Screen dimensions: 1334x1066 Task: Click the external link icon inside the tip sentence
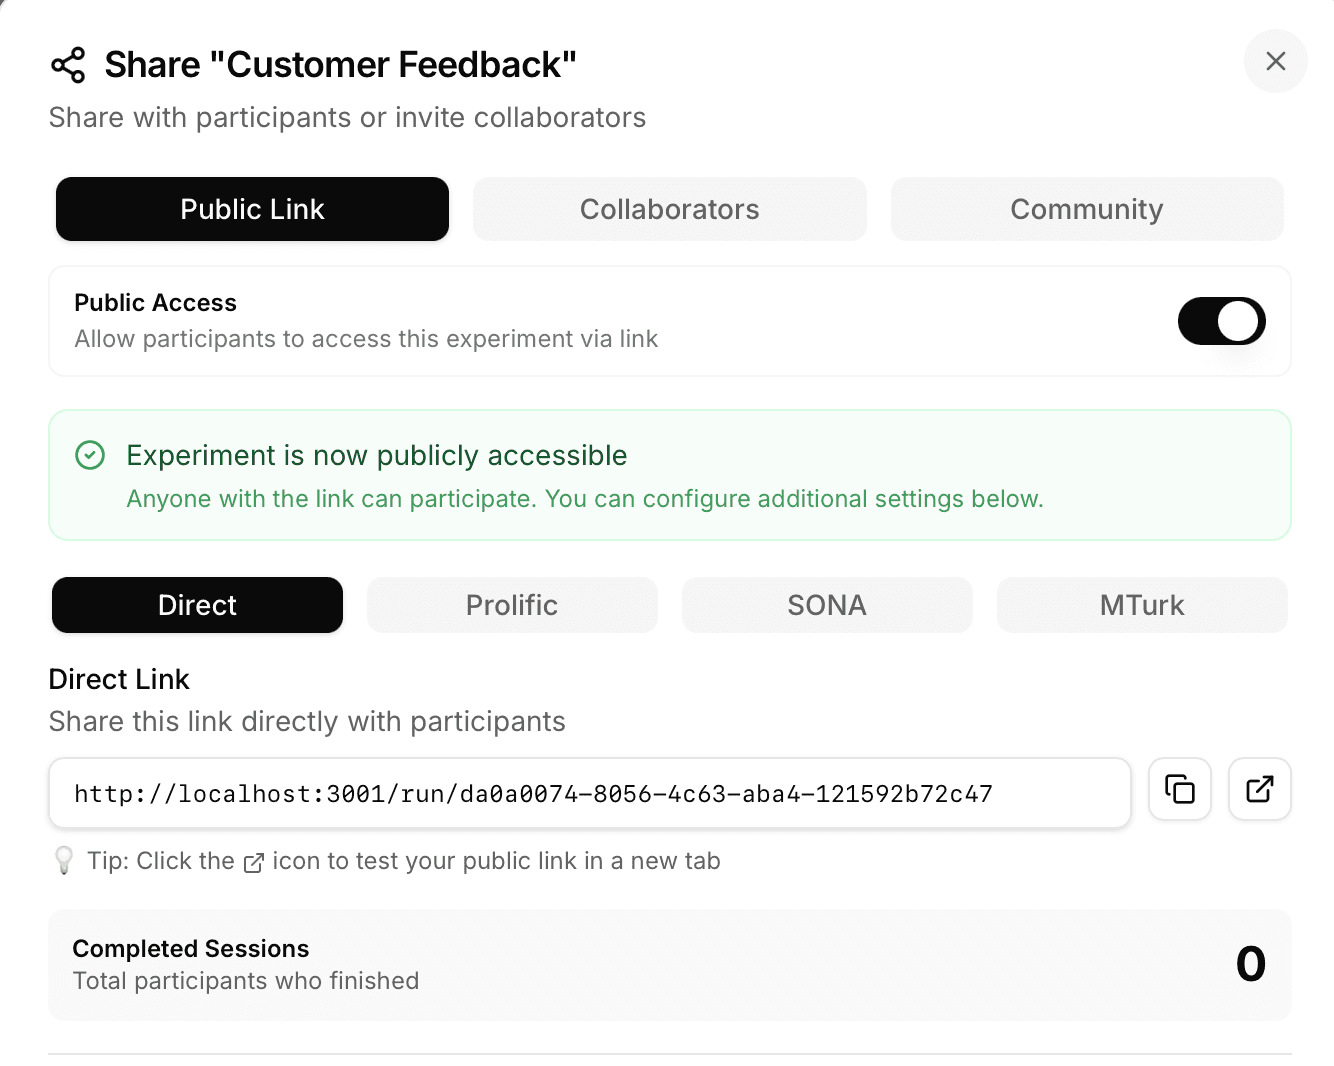(x=254, y=862)
